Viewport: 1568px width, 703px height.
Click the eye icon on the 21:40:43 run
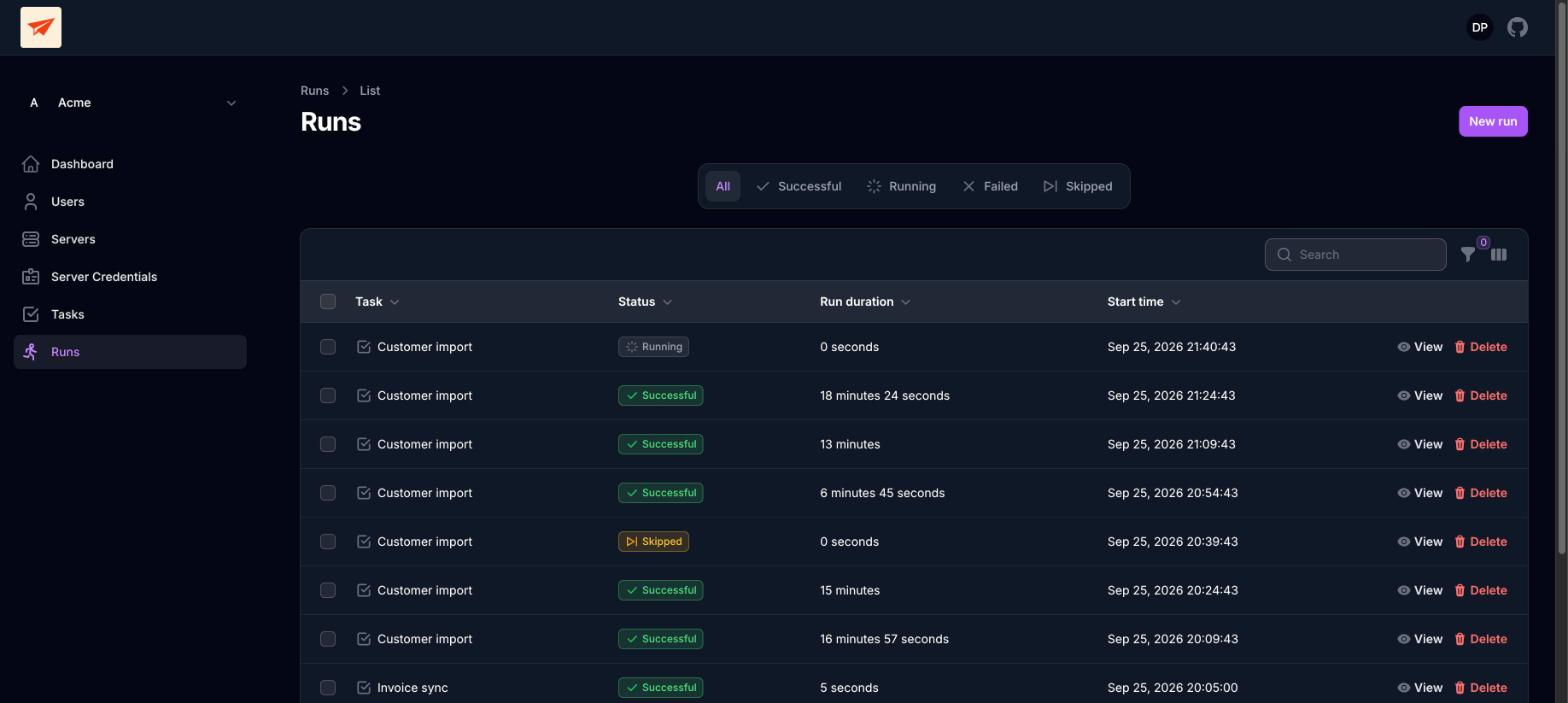1403,347
